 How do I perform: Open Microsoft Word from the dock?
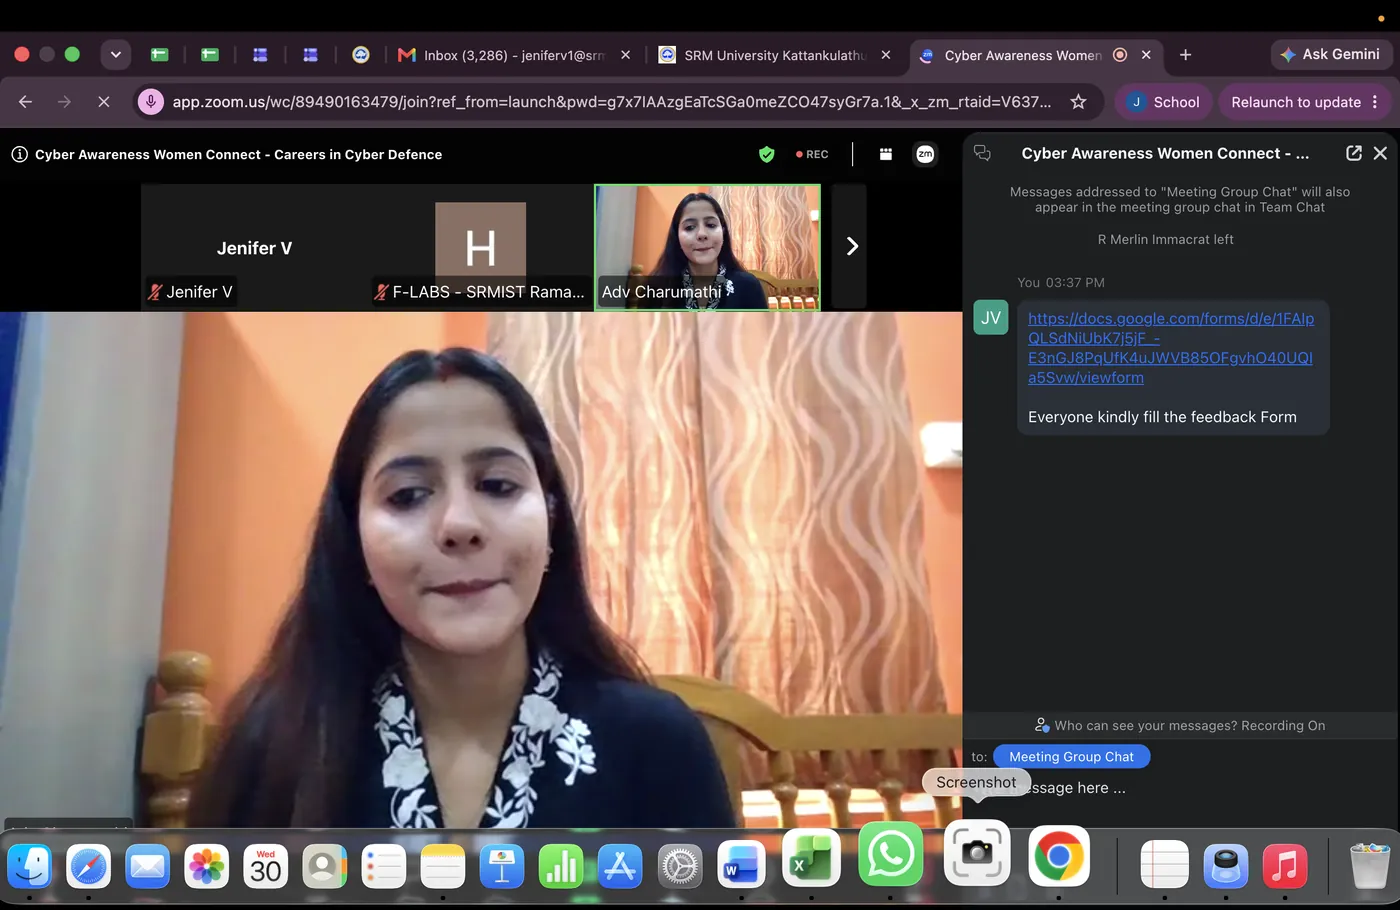(740, 864)
